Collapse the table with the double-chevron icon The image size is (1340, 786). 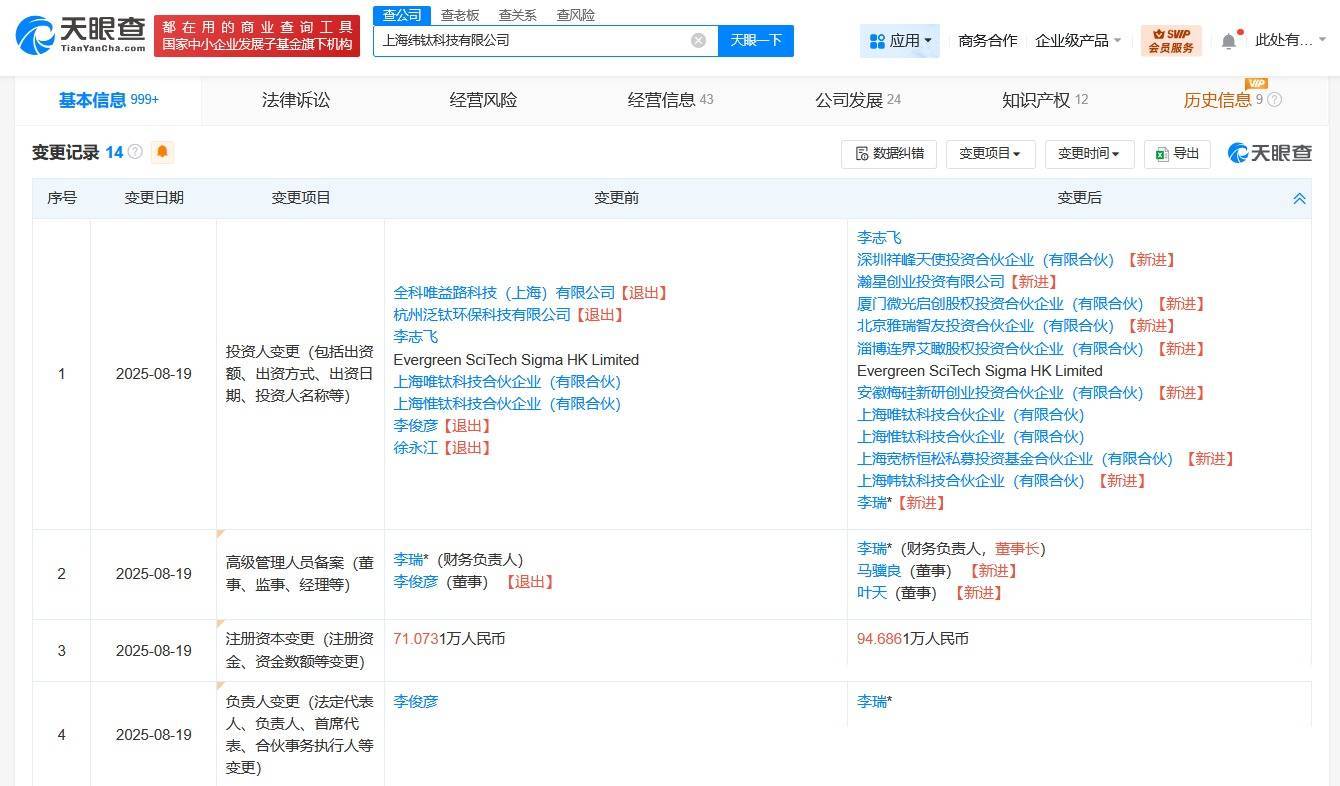[x=1299, y=198]
